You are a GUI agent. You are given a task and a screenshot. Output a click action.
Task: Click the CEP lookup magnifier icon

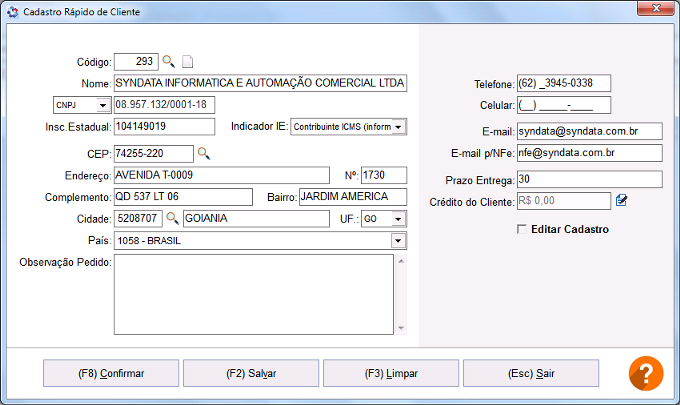click(203, 153)
